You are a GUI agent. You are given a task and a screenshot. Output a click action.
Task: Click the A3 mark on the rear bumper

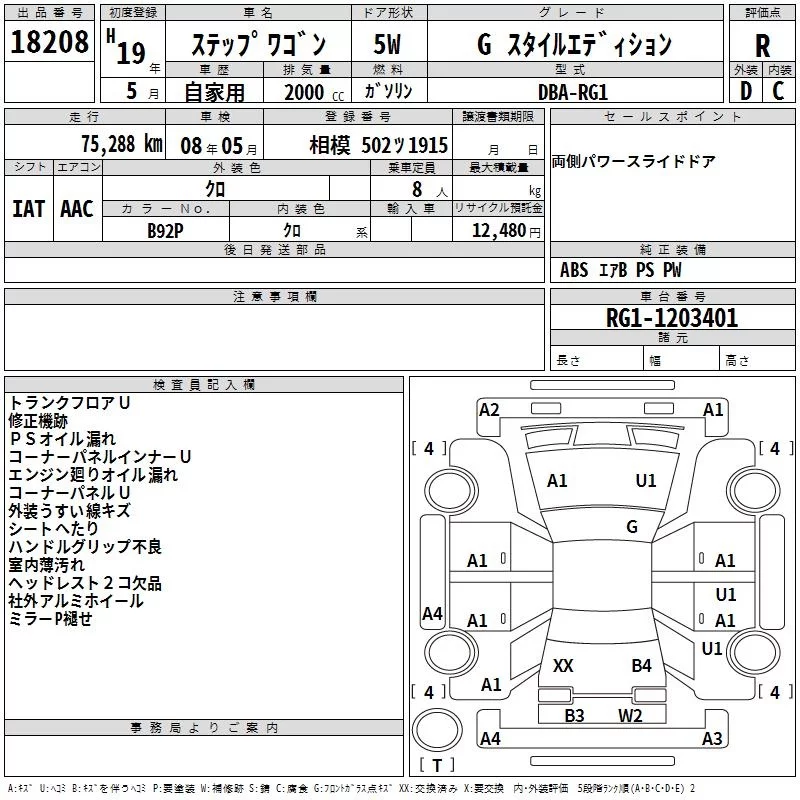[x=712, y=738]
